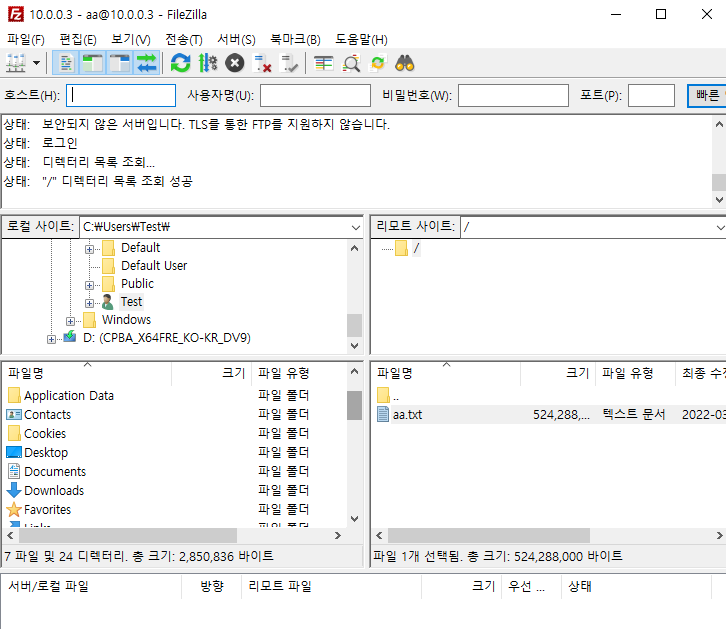Focus the 사용자명(U) input field
The width and height of the screenshot is (726, 629).
[x=315, y=95]
